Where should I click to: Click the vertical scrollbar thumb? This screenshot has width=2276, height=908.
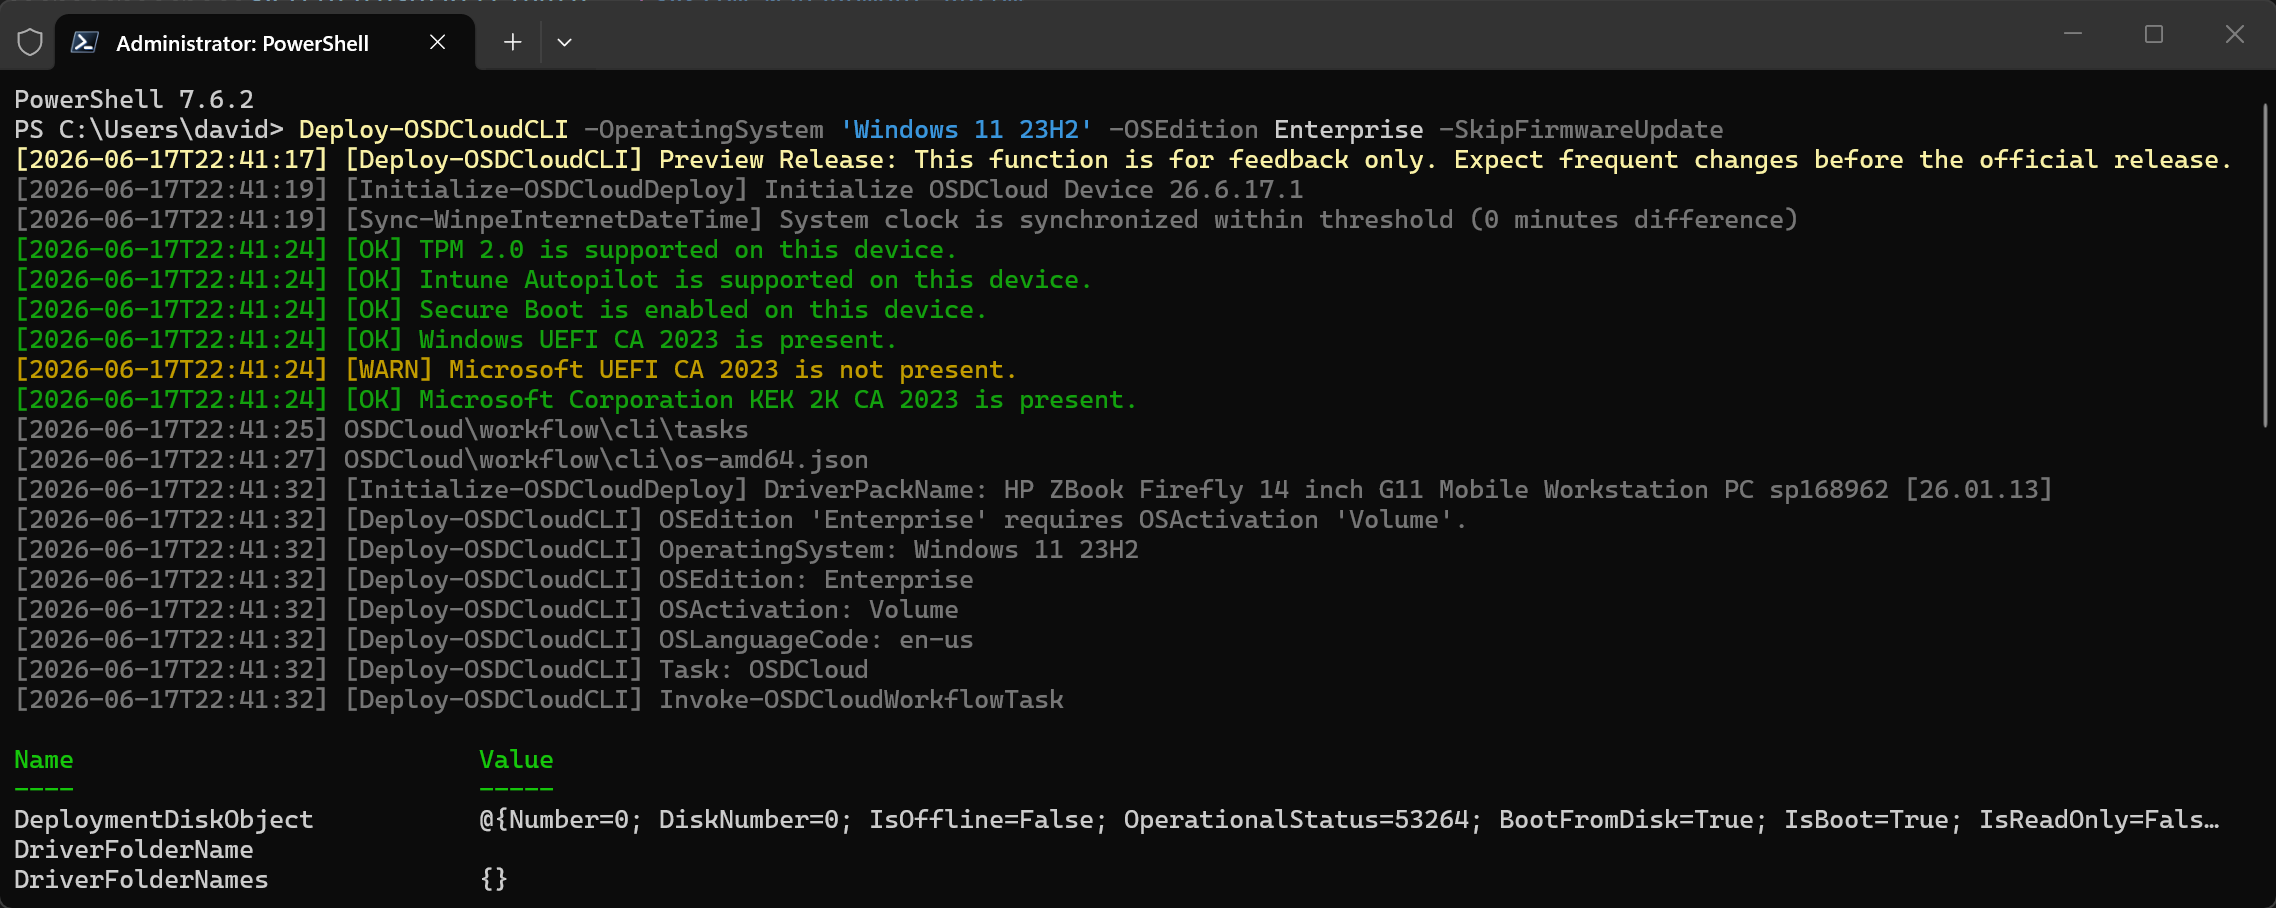[x=2265, y=265]
